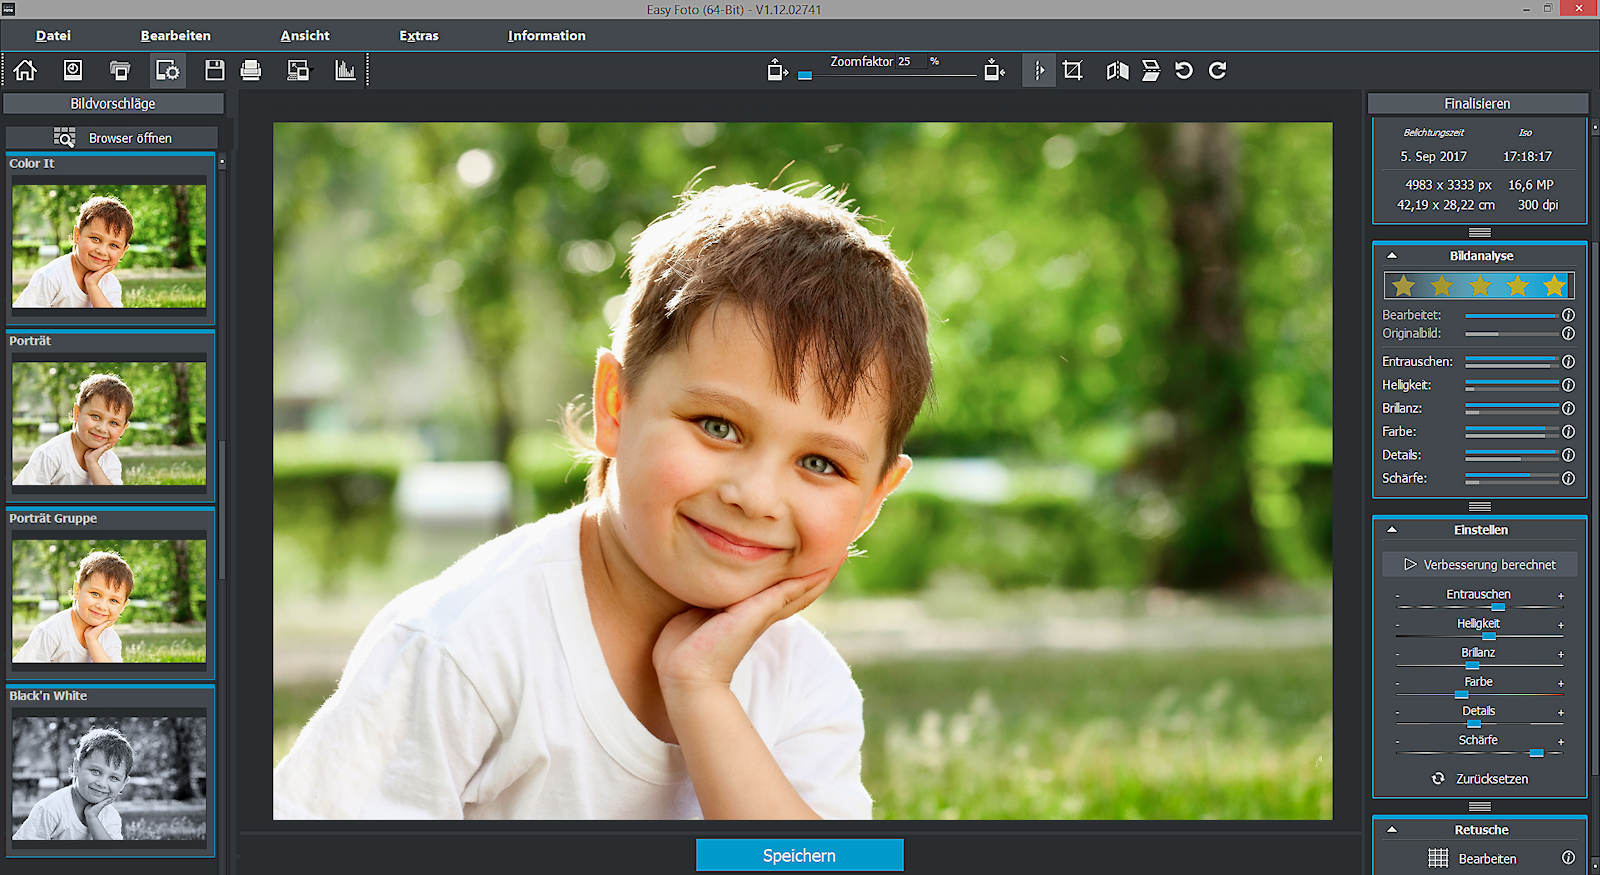Toggle the before/after comparison split view
The image size is (1600, 875).
pos(1039,70)
